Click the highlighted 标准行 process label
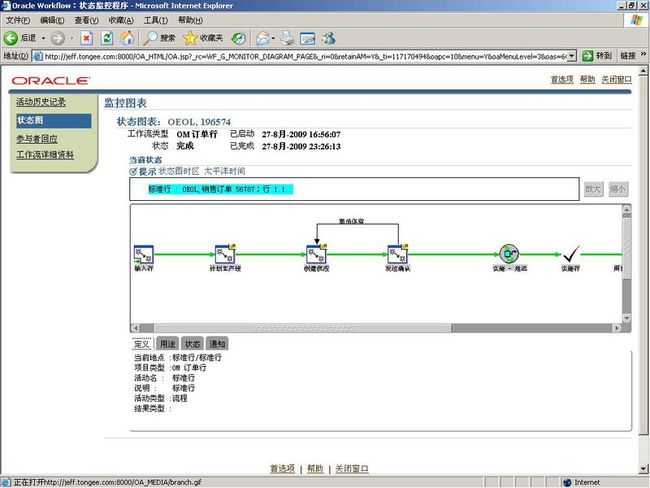Image resolution: width=650 pixels, height=488 pixels. click(221, 189)
